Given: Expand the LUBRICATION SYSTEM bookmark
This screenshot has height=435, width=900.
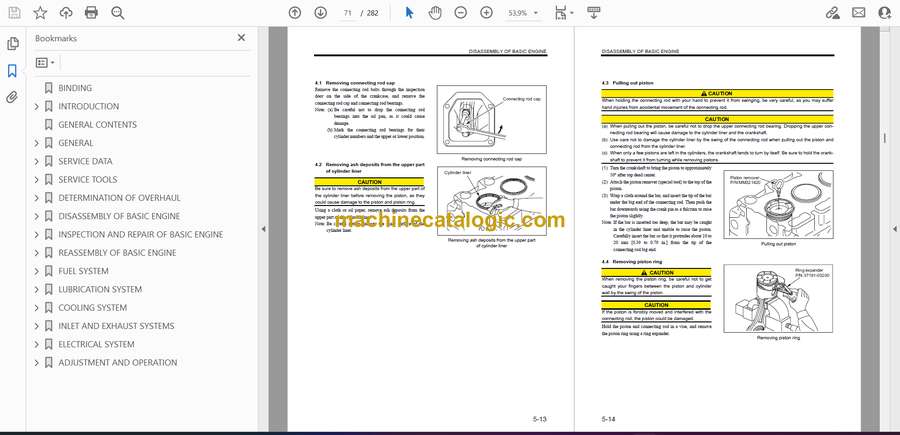Looking at the screenshot, I should pos(37,289).
